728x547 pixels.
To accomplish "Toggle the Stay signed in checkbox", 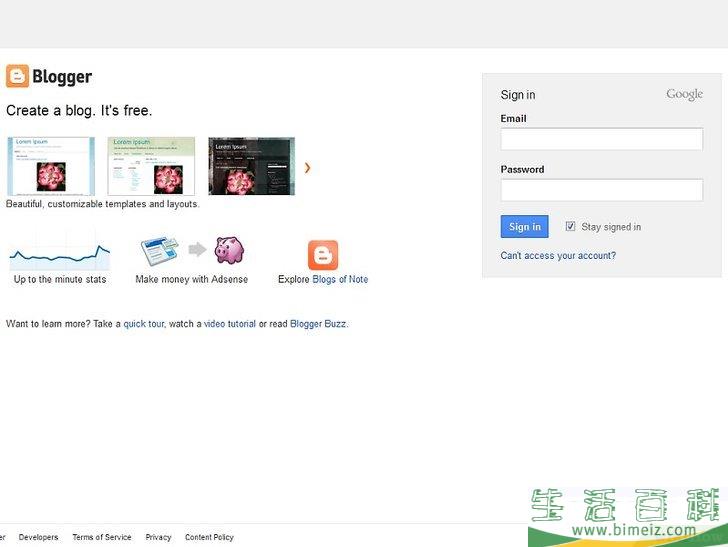I will 570,226.
